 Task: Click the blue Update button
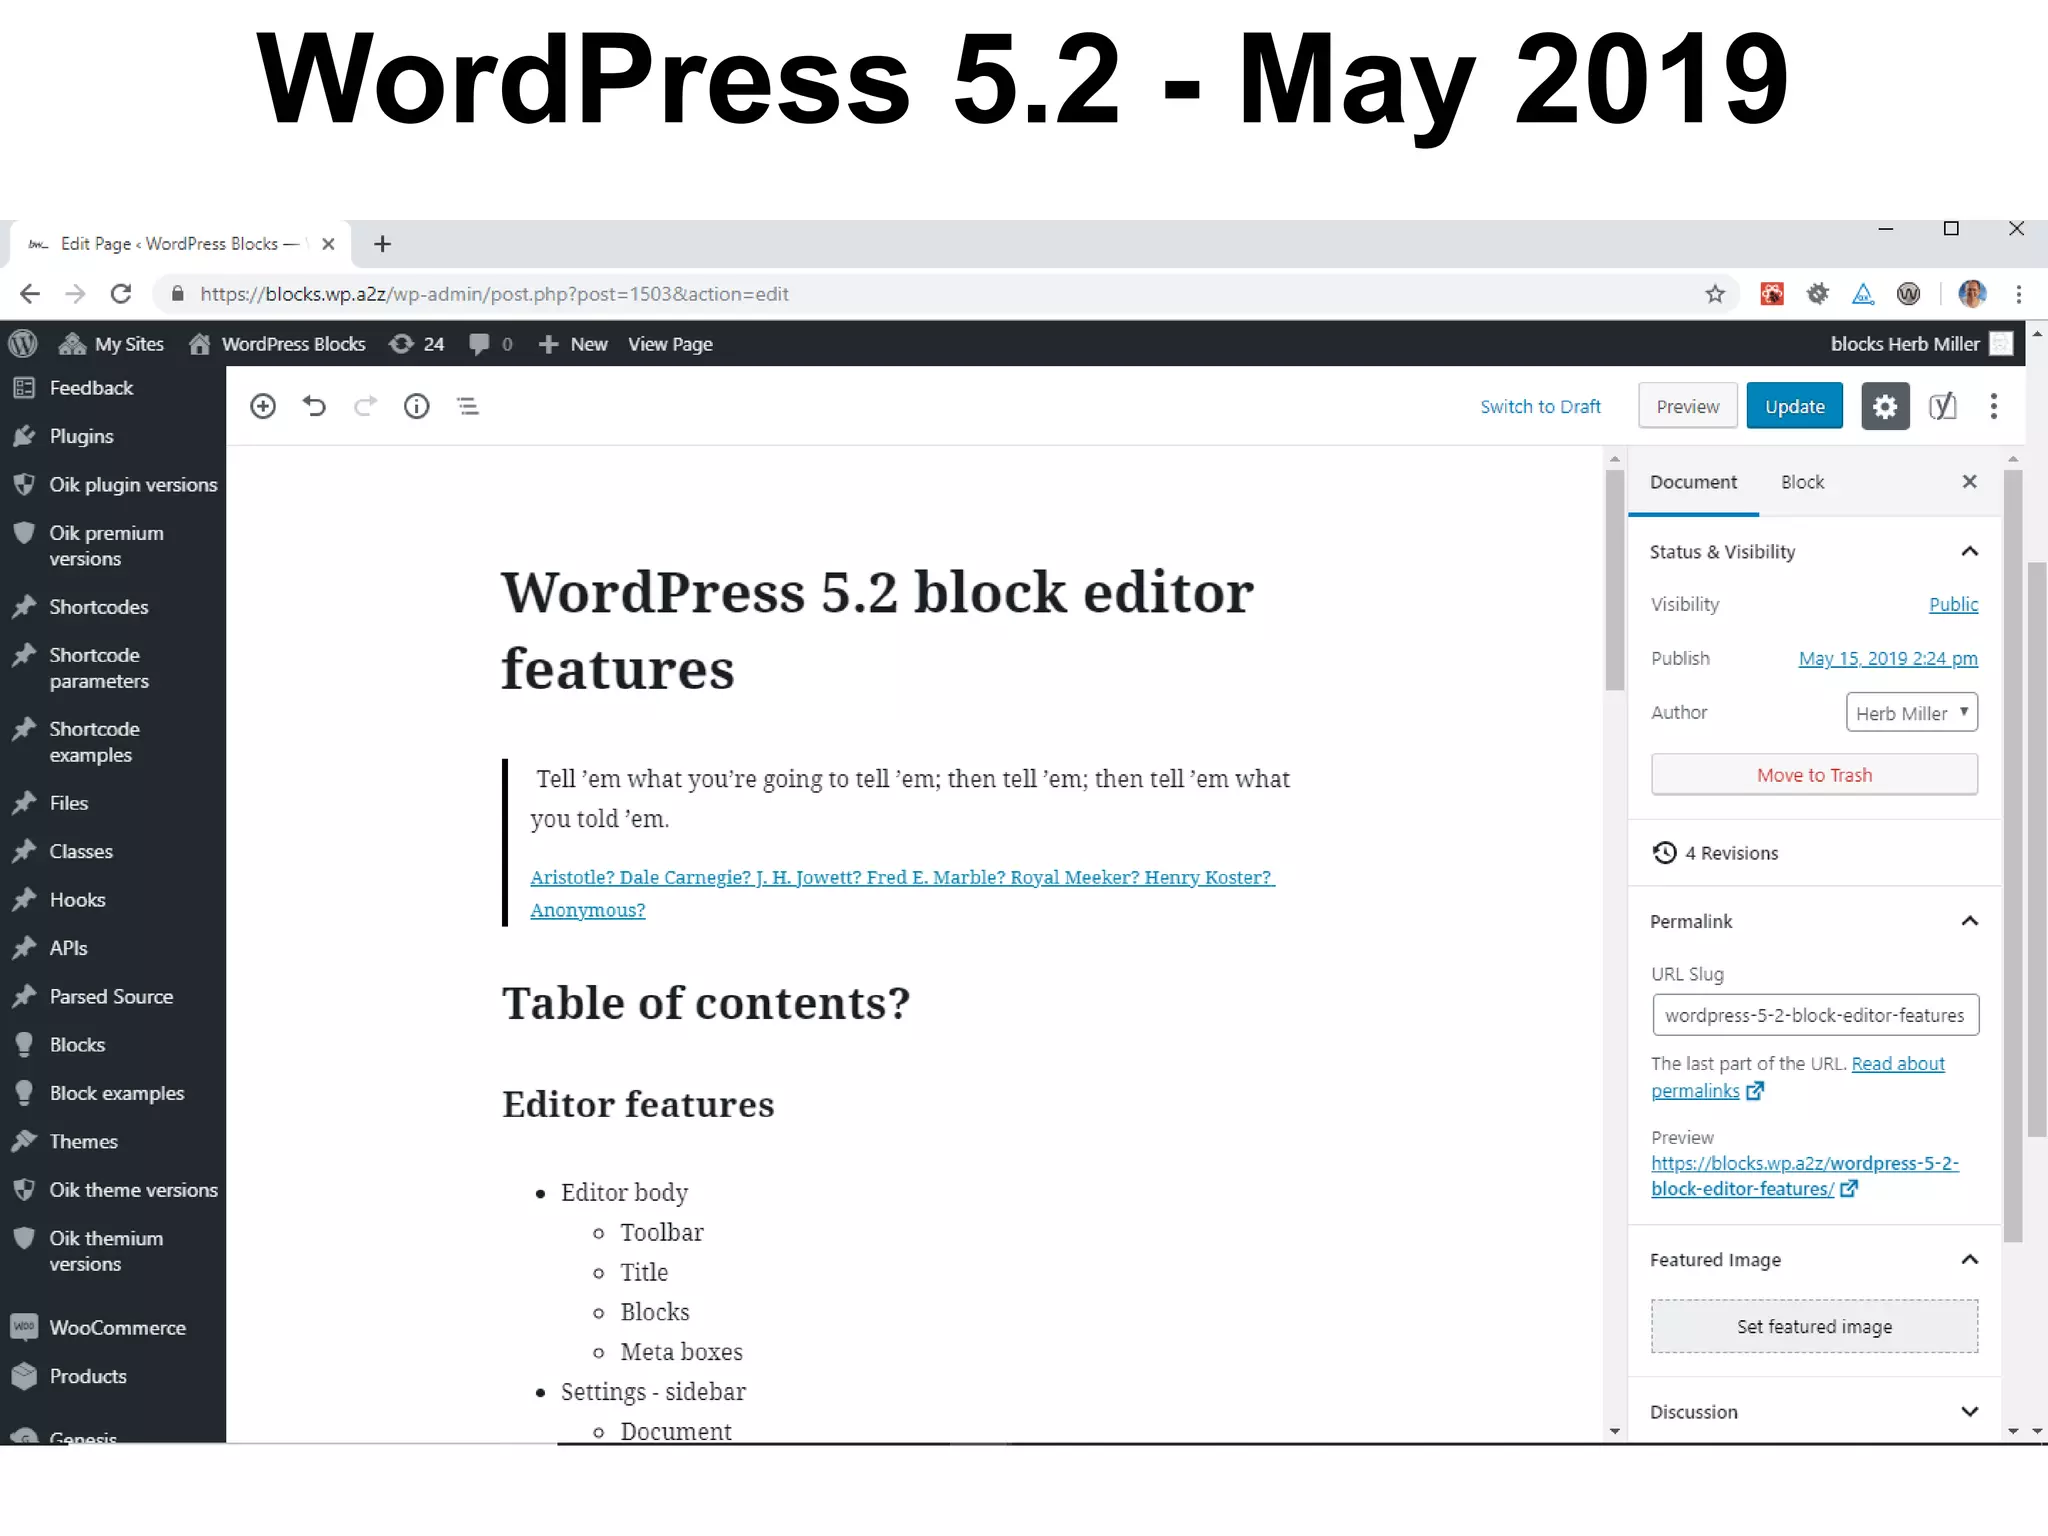1795,406
